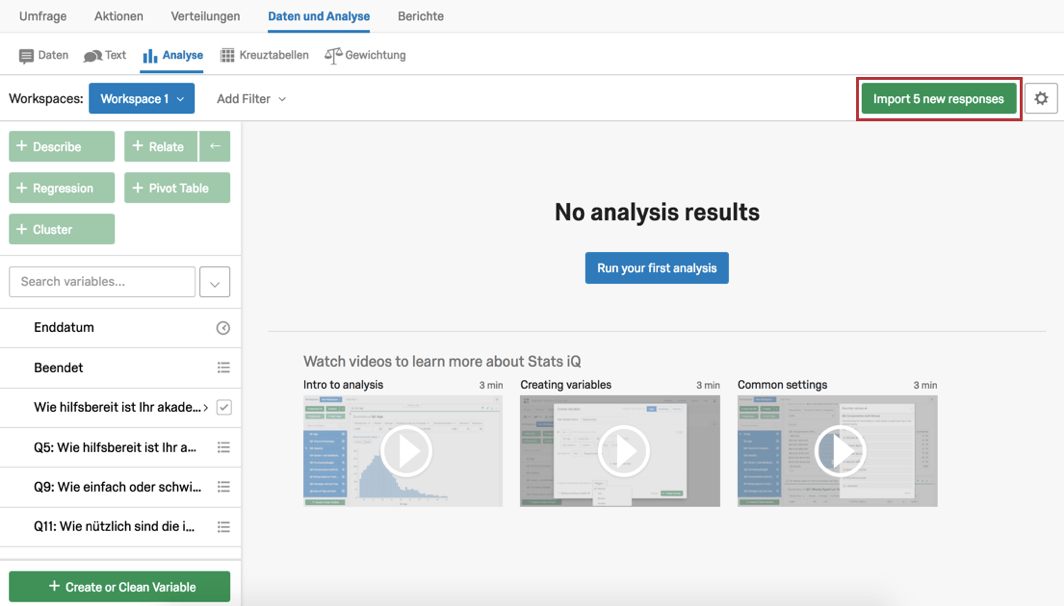This screenshot has height=606, width=1064.
Task: Open the Gewichtung sub-tab with scale icon
Action: [x=365, y=55]
